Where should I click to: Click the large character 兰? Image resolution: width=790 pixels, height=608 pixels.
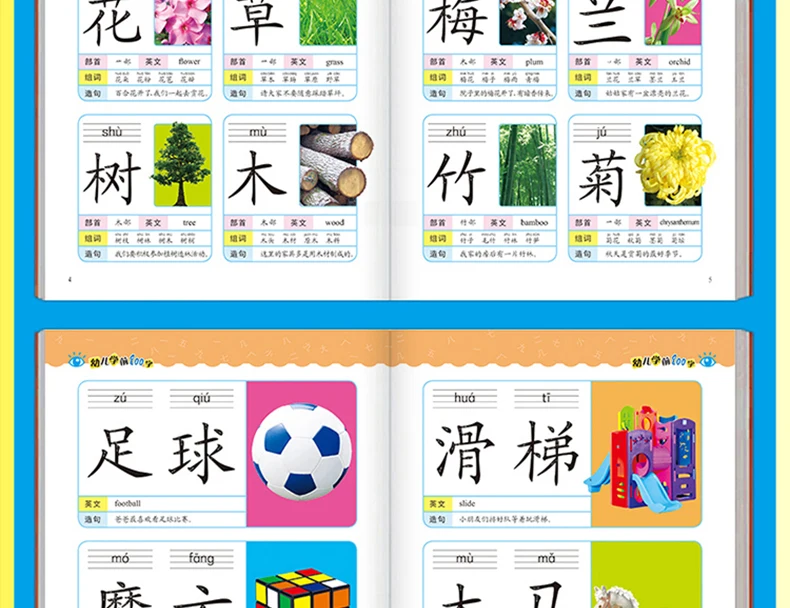click(602, 23)
